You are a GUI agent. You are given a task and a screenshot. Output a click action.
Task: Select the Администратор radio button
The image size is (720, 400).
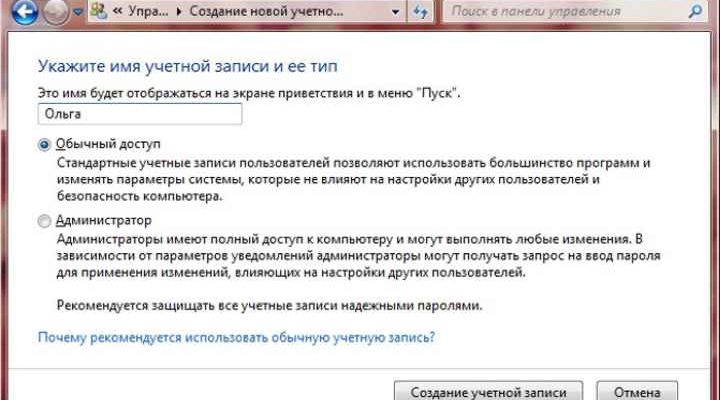[x=44, y=221]
